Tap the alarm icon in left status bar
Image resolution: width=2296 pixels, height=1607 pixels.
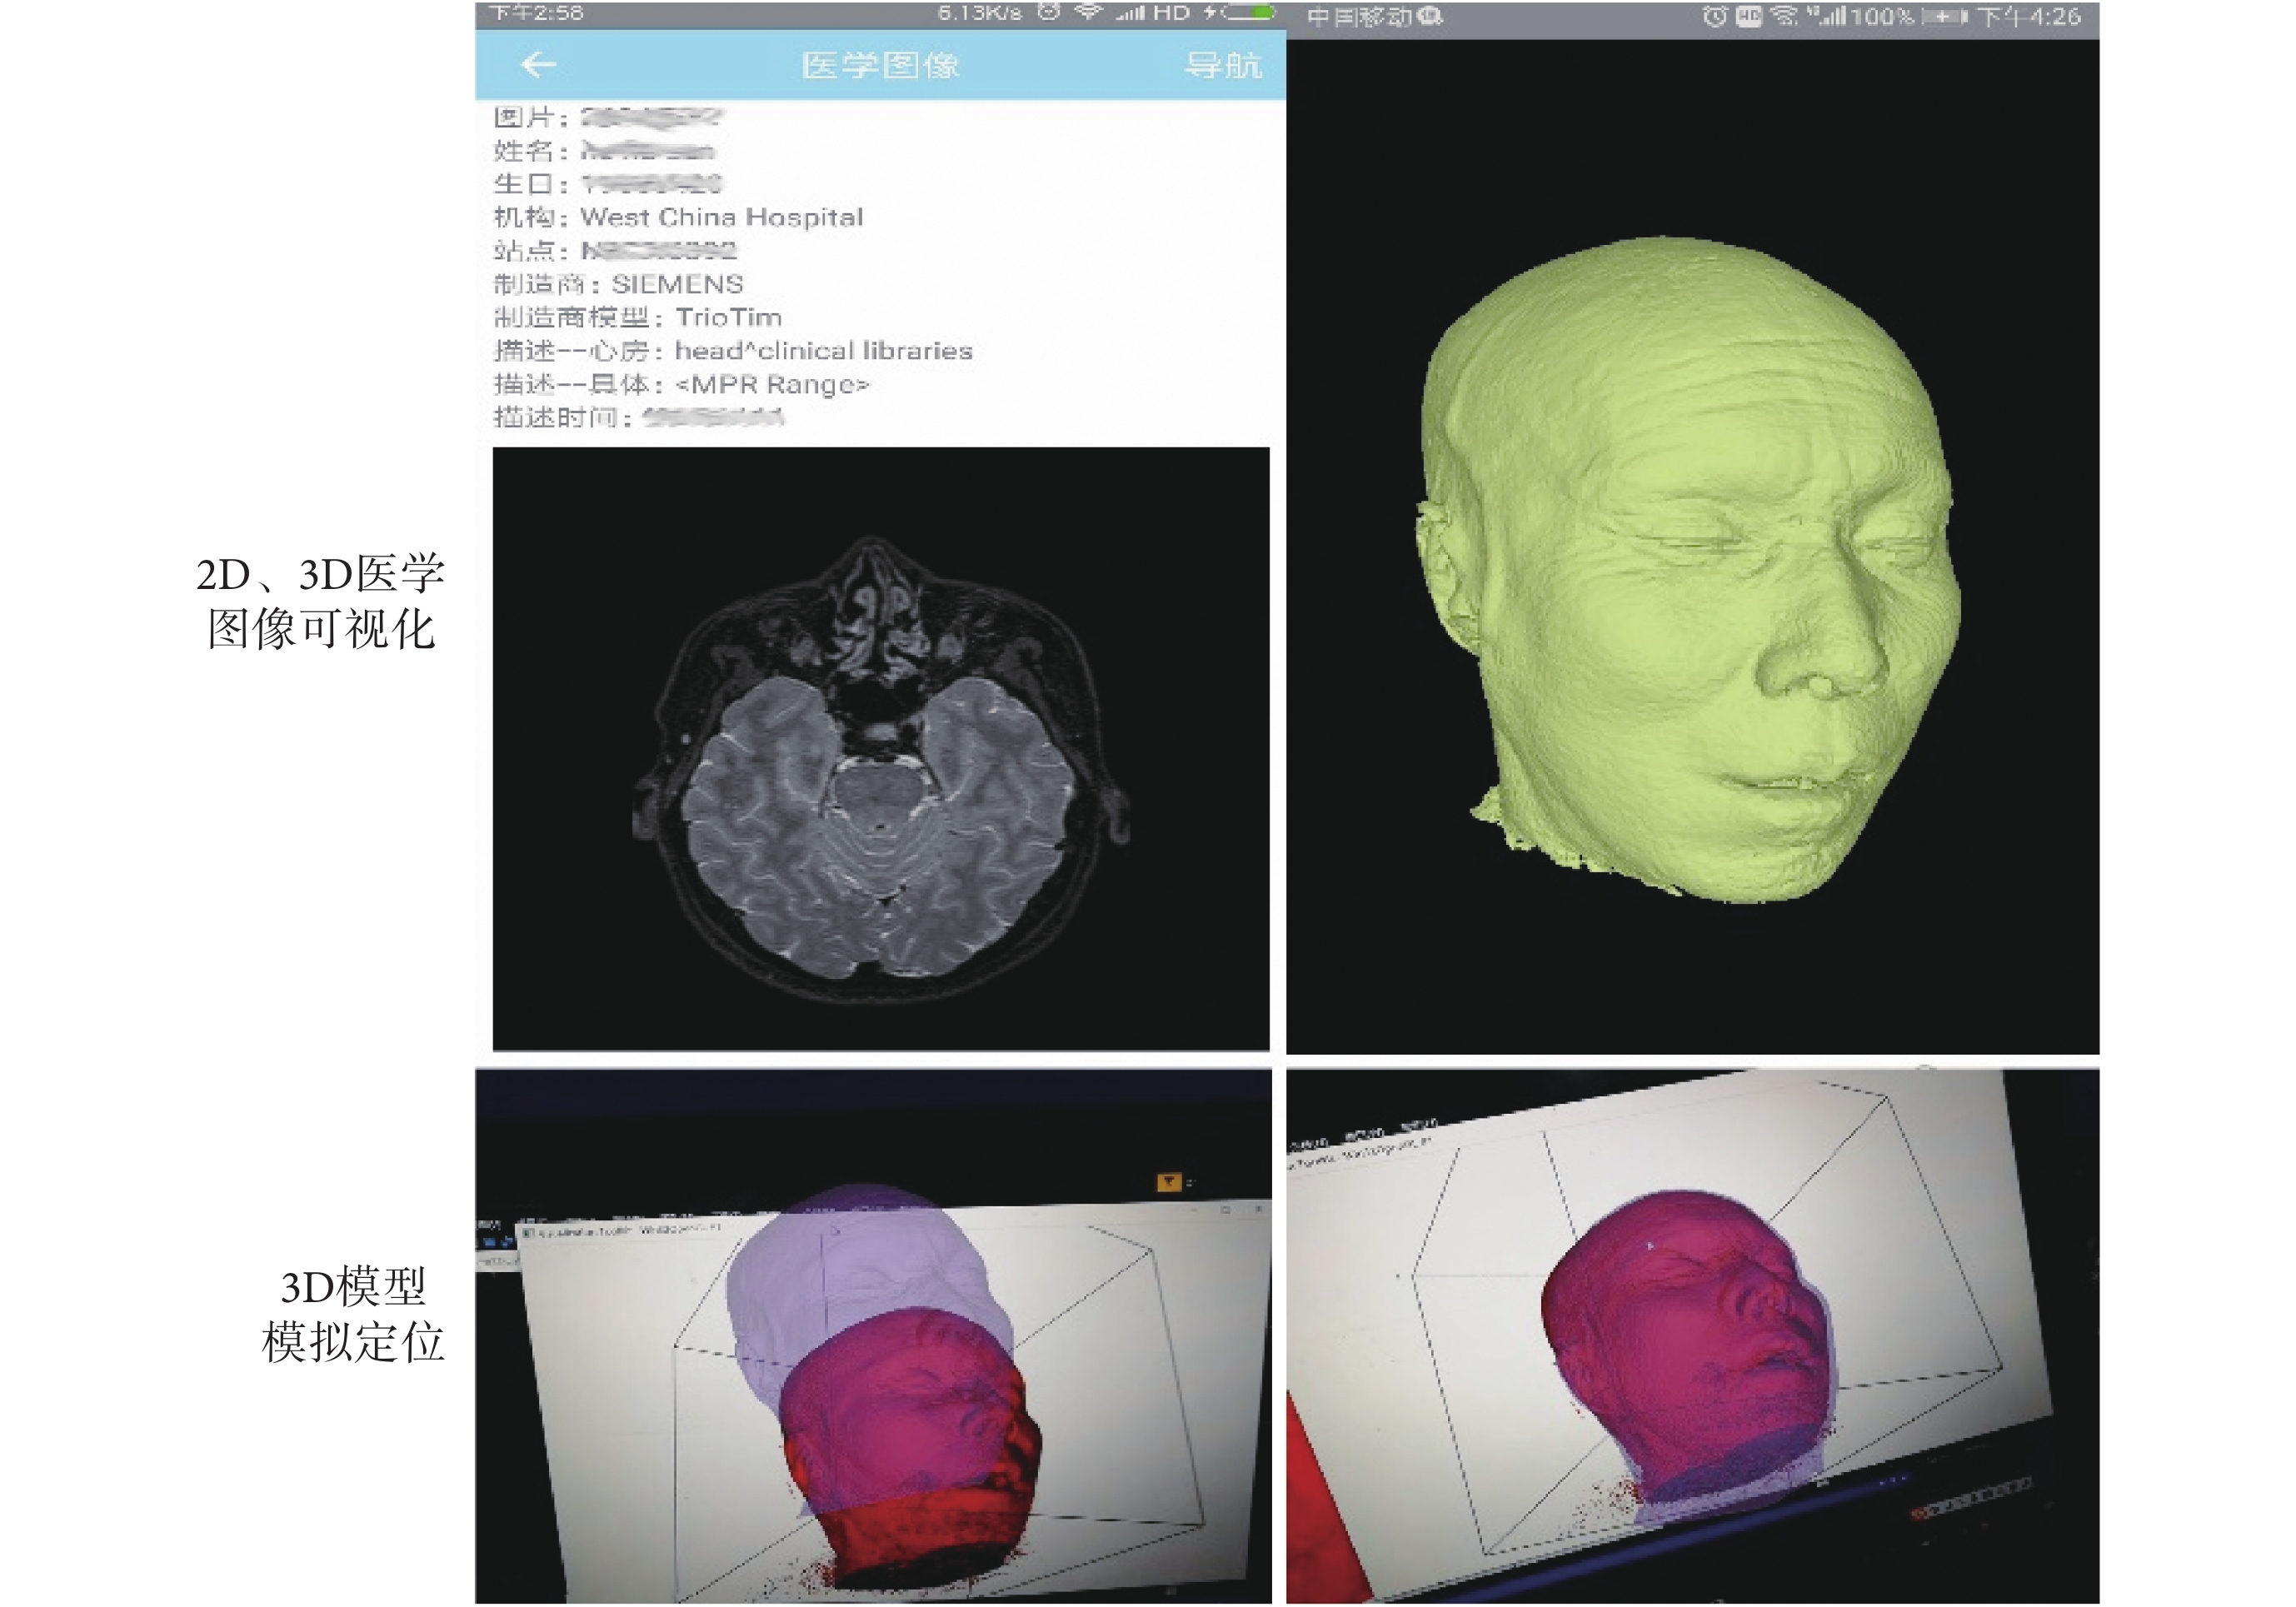tap(1048, 13)
